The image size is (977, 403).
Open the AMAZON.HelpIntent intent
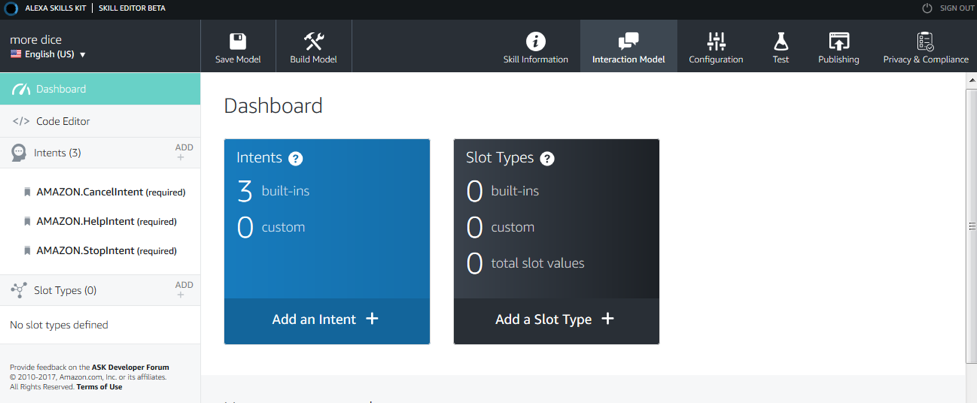coord(107,222)
